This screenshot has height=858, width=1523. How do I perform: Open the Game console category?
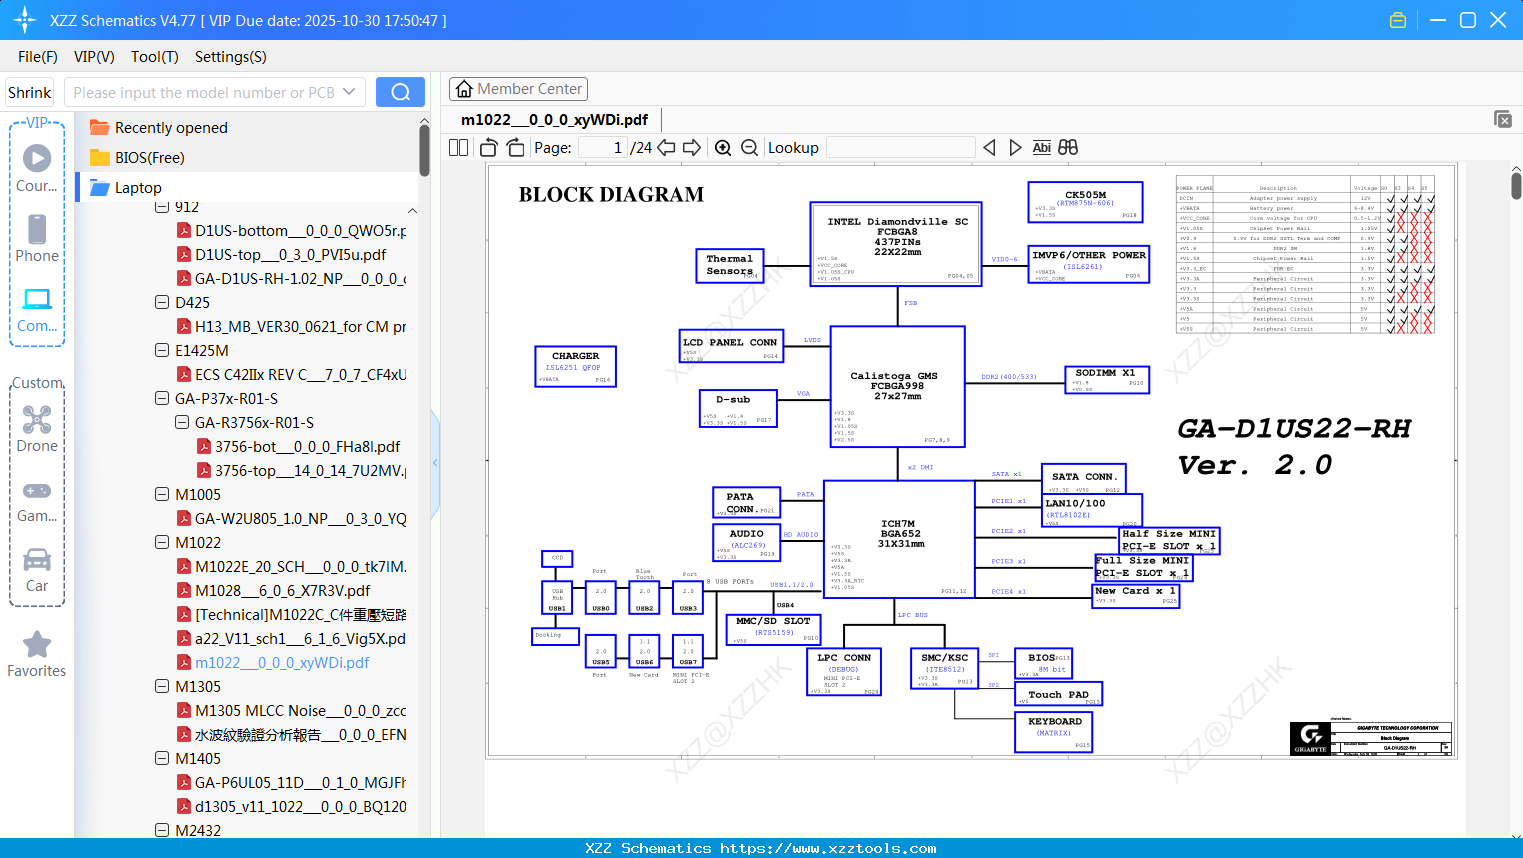(37, 500)
